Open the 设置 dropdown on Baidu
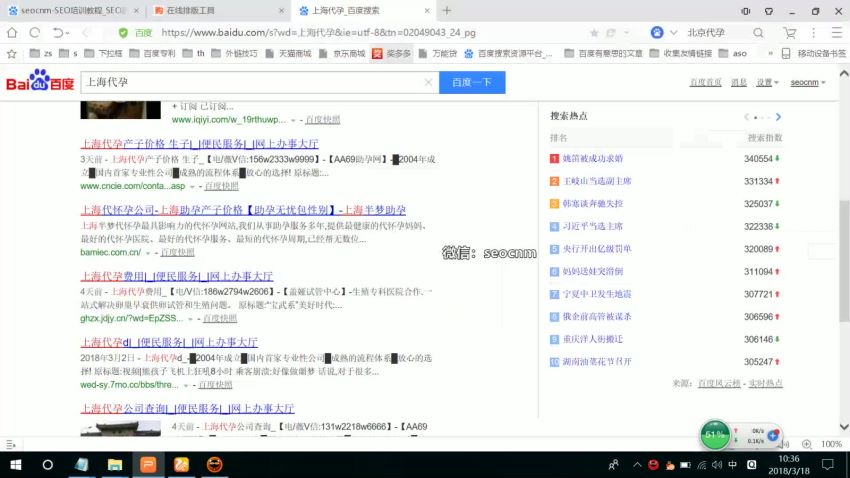 click(x=767, y=82)
